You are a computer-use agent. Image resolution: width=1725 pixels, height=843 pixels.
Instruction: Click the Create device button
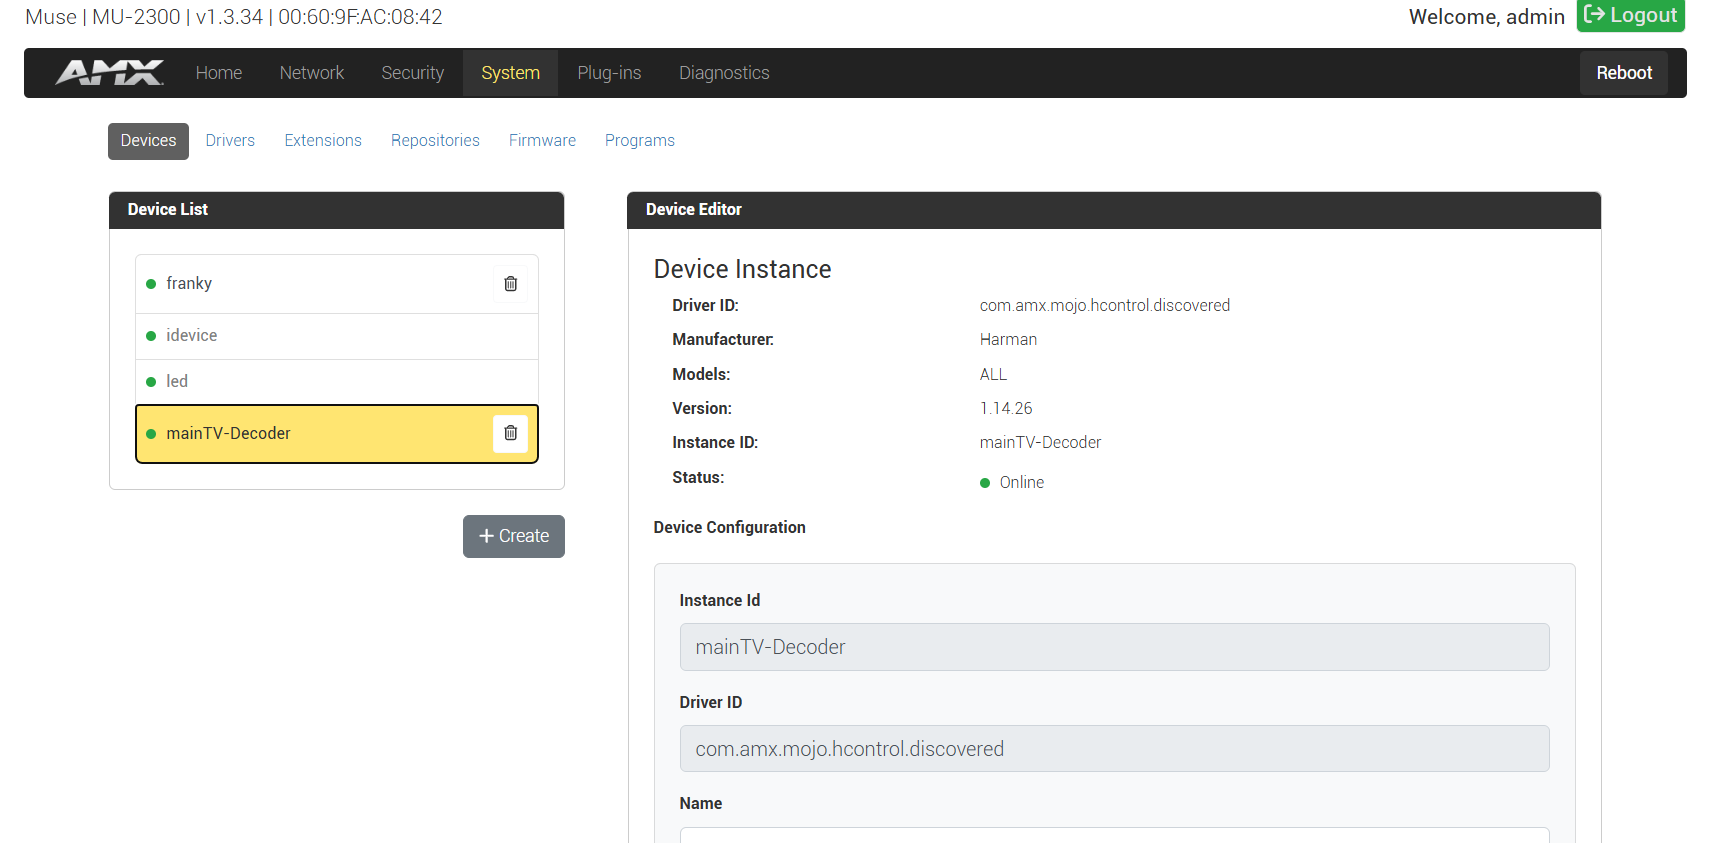(x=514, y=536)
